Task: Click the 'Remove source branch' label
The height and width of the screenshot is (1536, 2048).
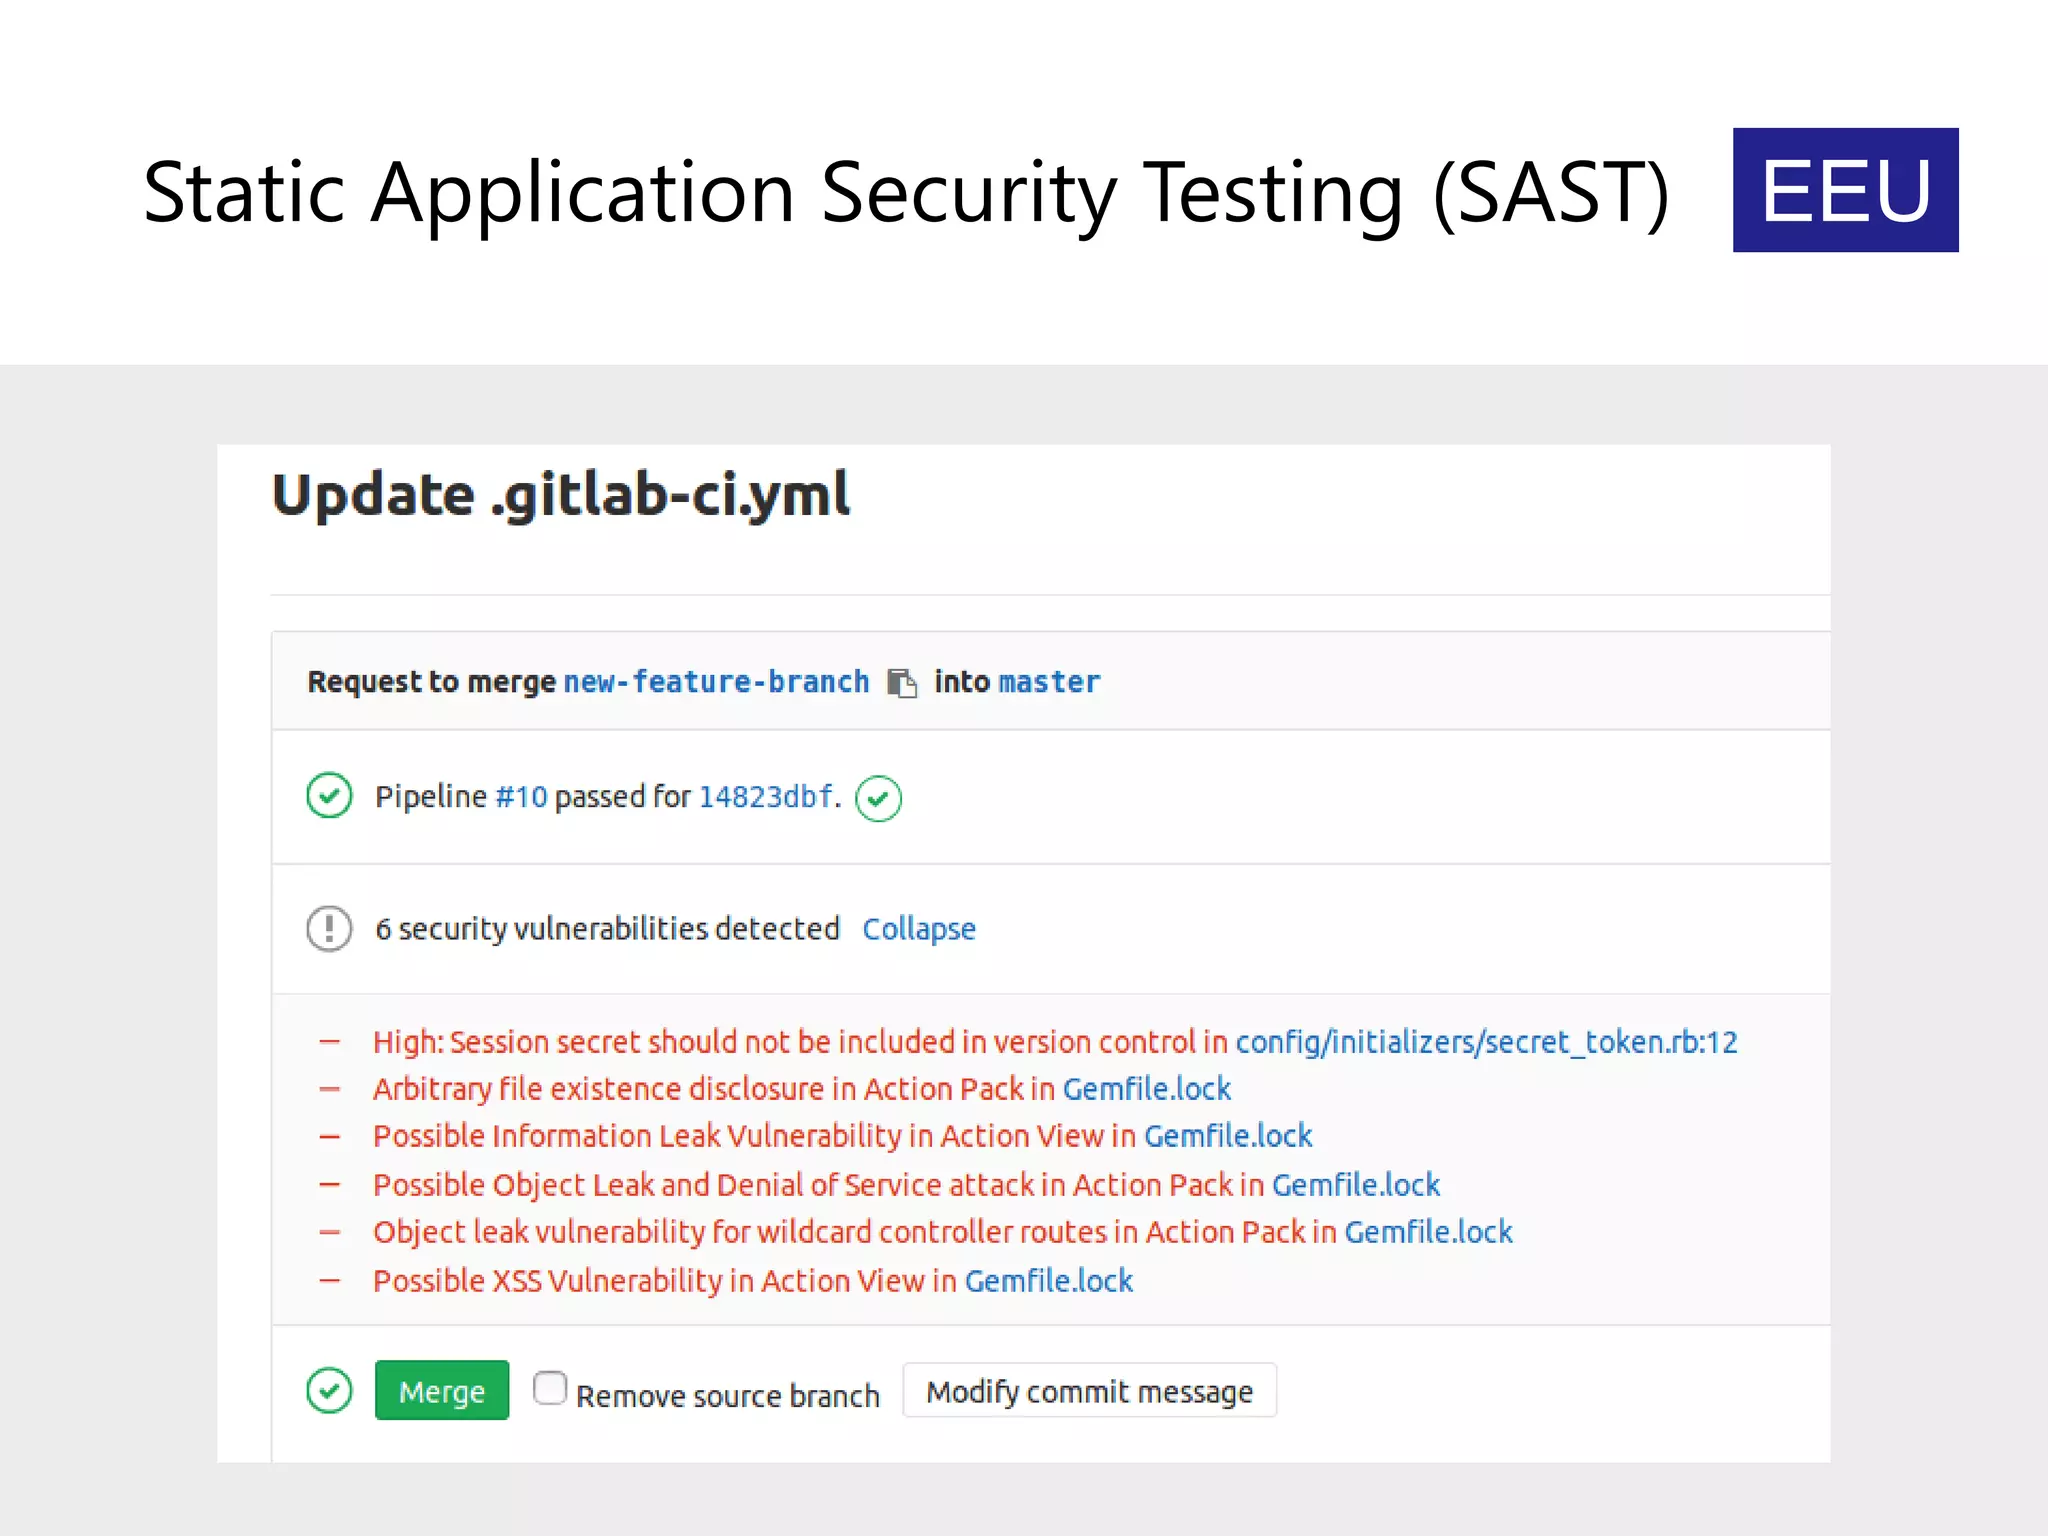Action: 728,1396
